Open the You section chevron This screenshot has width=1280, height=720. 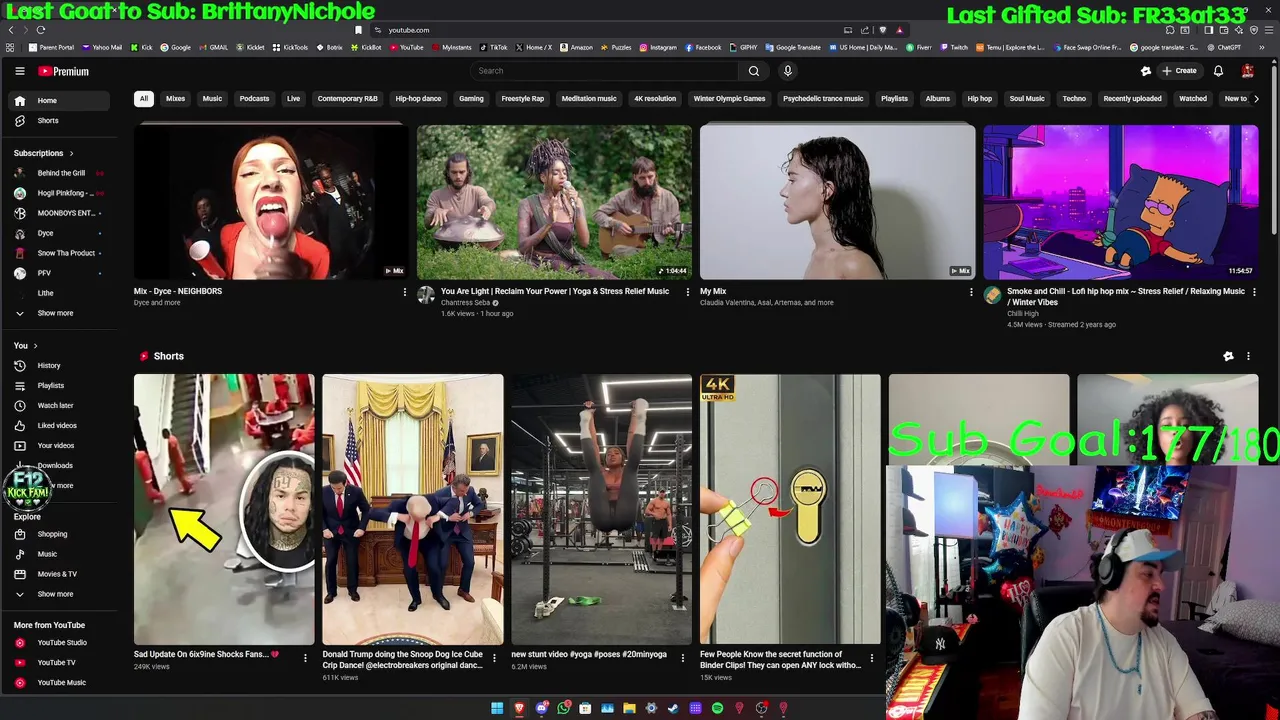(35, 346)
